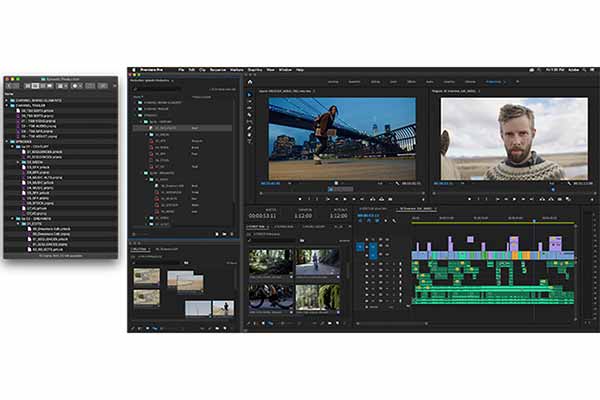Viewport: 600px width, 400px height.
Task: Open Source monitor settings wrench
Action: tap(398, 184)
